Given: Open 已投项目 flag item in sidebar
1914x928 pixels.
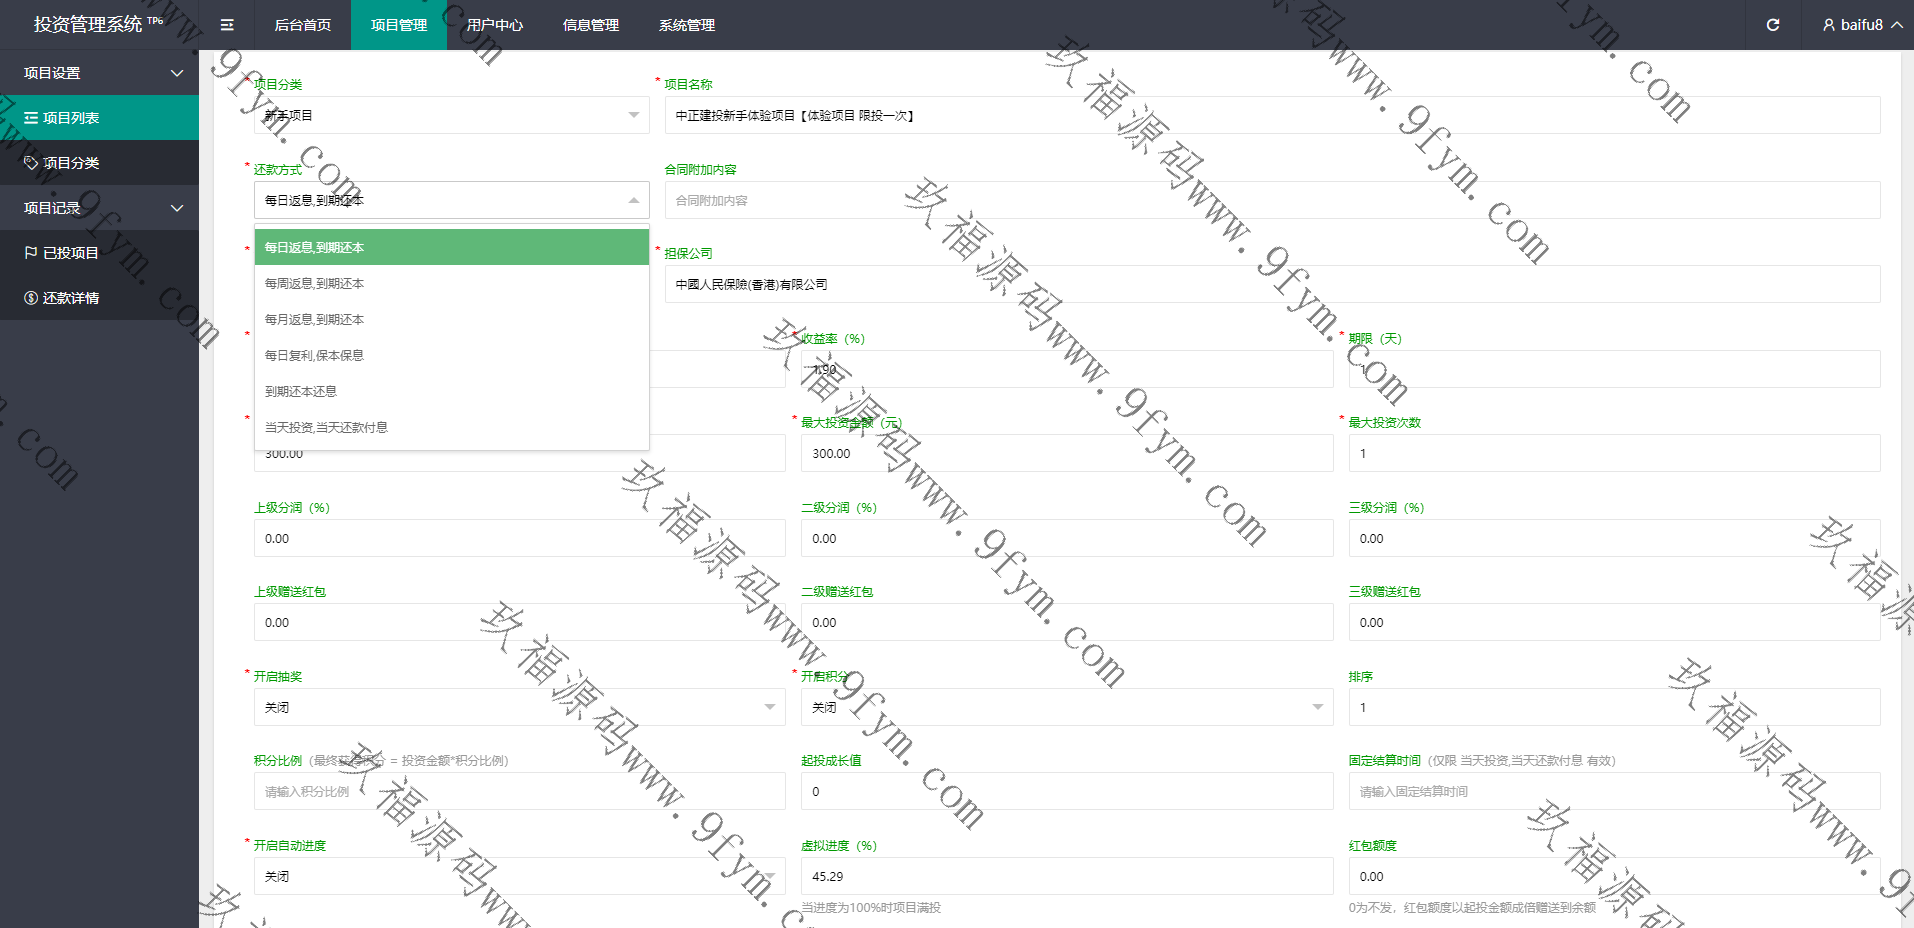Looking at the screenshot, I should pyautogui.click(x=70, y=253).
